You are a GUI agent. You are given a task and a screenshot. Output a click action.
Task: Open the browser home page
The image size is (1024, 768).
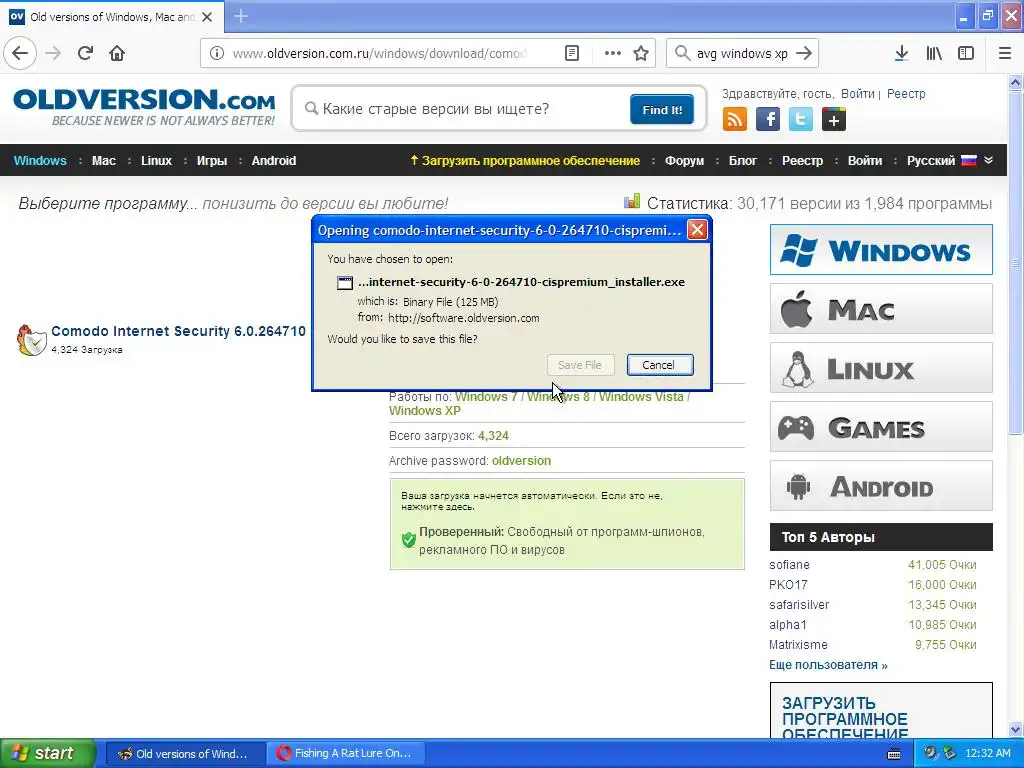[117, 53]
